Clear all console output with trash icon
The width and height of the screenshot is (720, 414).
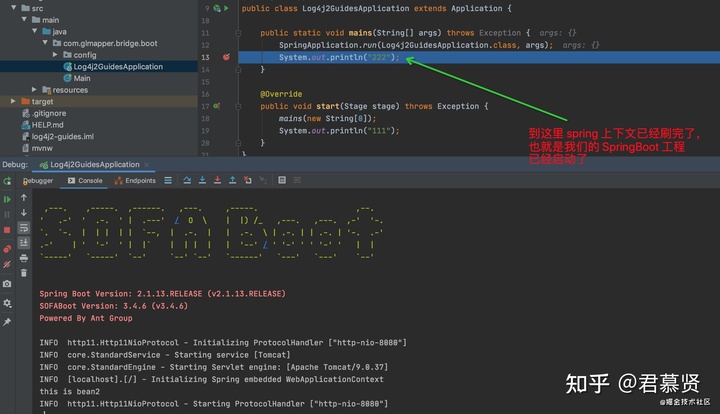point(24,273)
